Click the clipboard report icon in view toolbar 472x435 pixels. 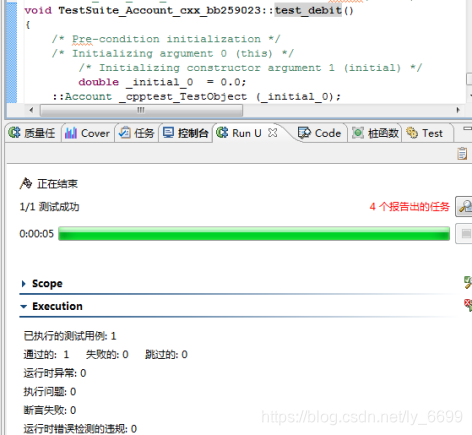coord(462,154)
